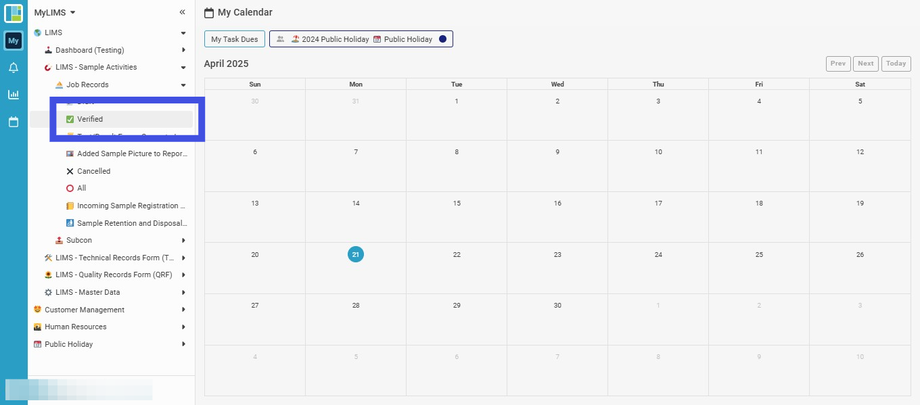Click the Master Data gear icon
Screen dimensions: 920x405
pyautogui.click(x=48, y=292)
